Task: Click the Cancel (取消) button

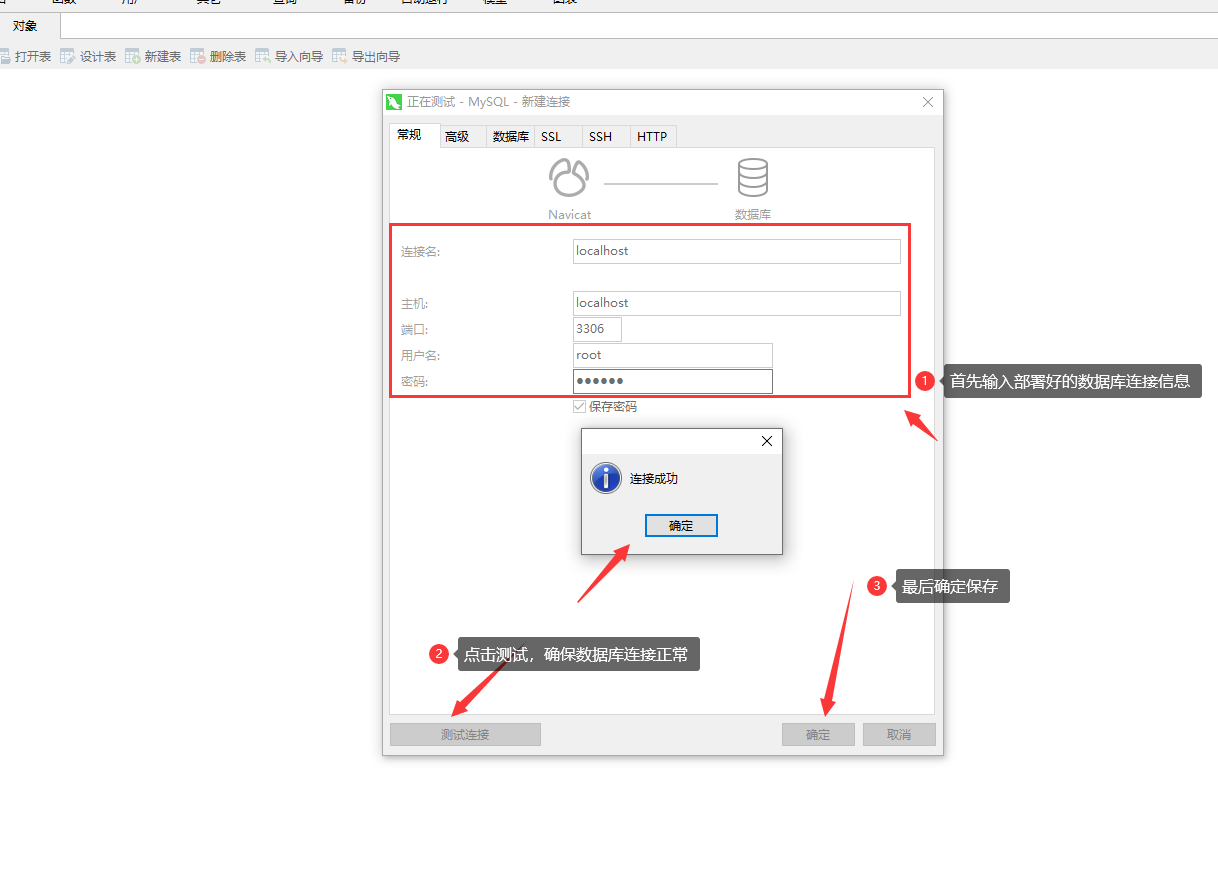Action: point(899,735)
